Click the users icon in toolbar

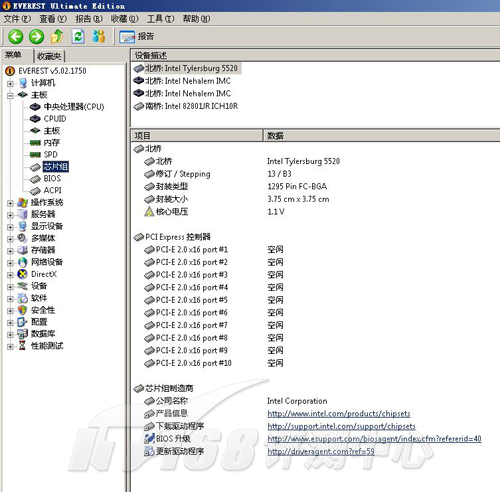(x=99, y=36)
